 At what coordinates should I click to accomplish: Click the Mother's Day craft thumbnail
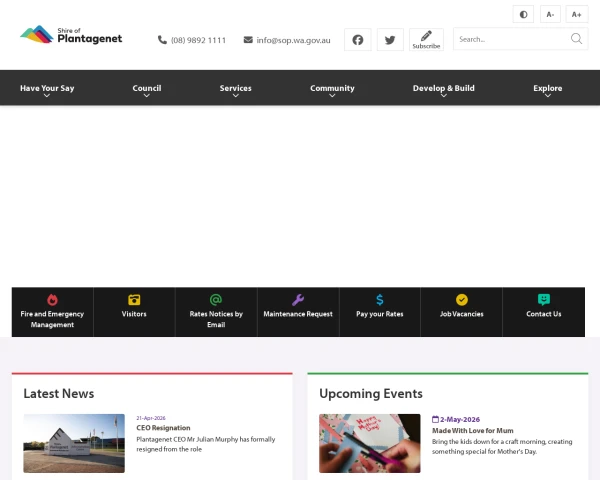(x=370, y=443)
